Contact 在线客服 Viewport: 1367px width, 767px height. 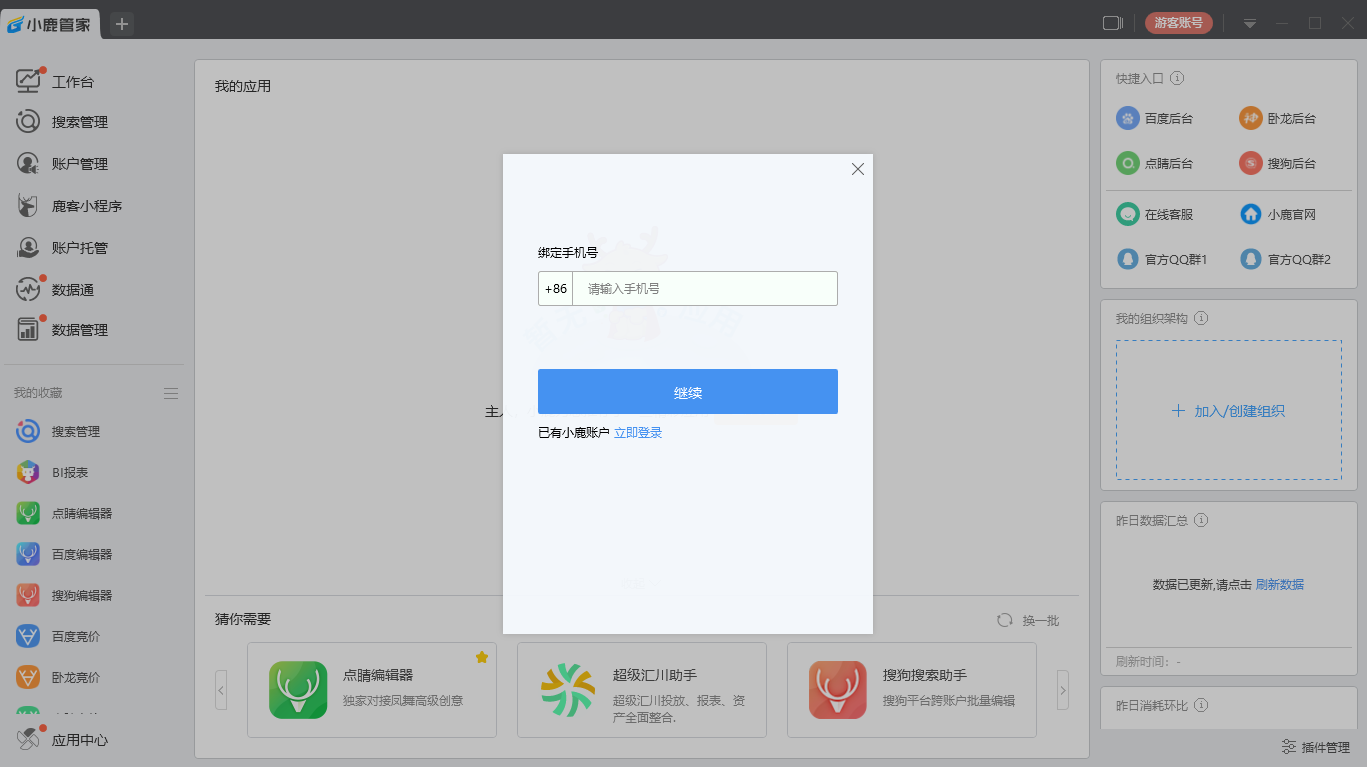[x=1156, y=214]
